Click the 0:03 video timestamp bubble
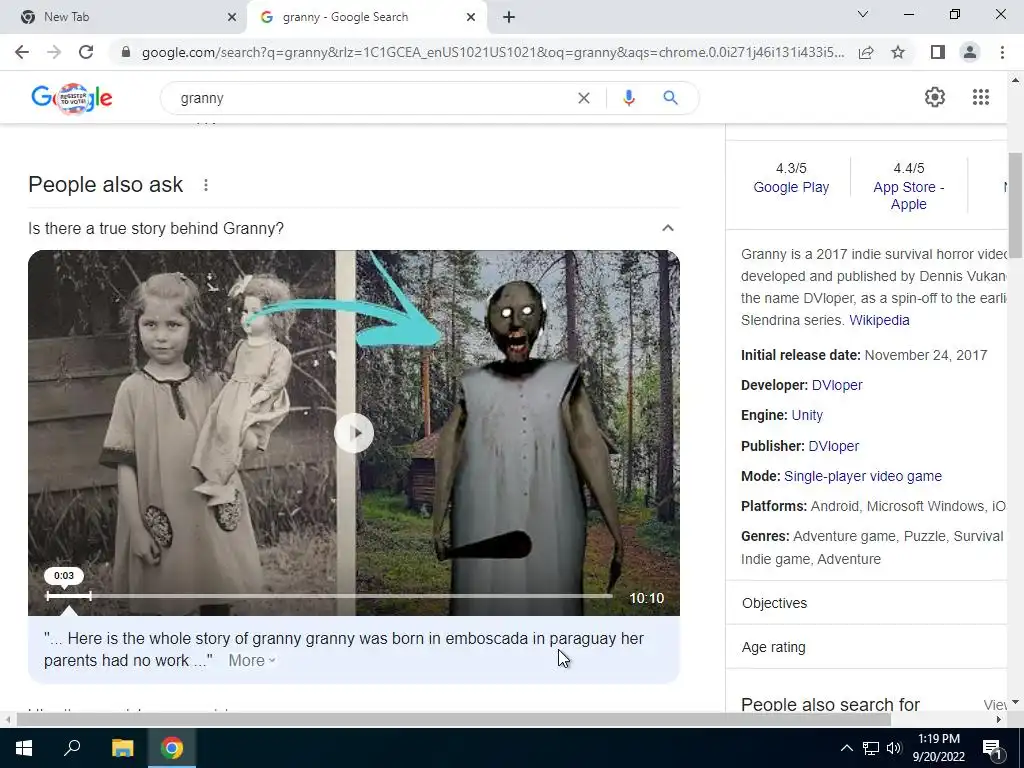1024x768 pixels. coord(64,575)
